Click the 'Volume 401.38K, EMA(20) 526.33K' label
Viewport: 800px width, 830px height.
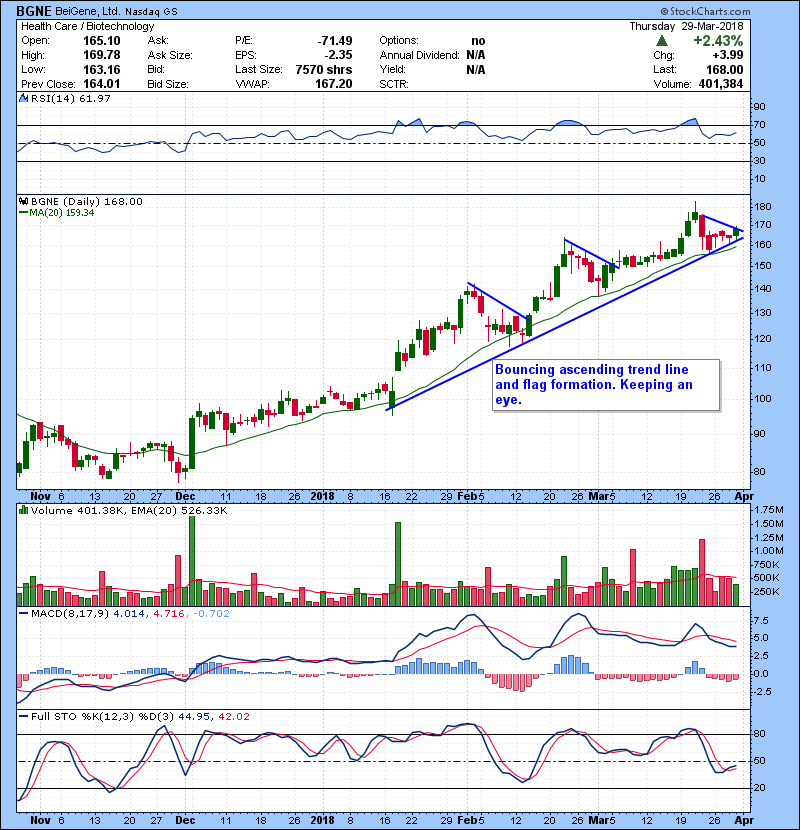[129, 510]
